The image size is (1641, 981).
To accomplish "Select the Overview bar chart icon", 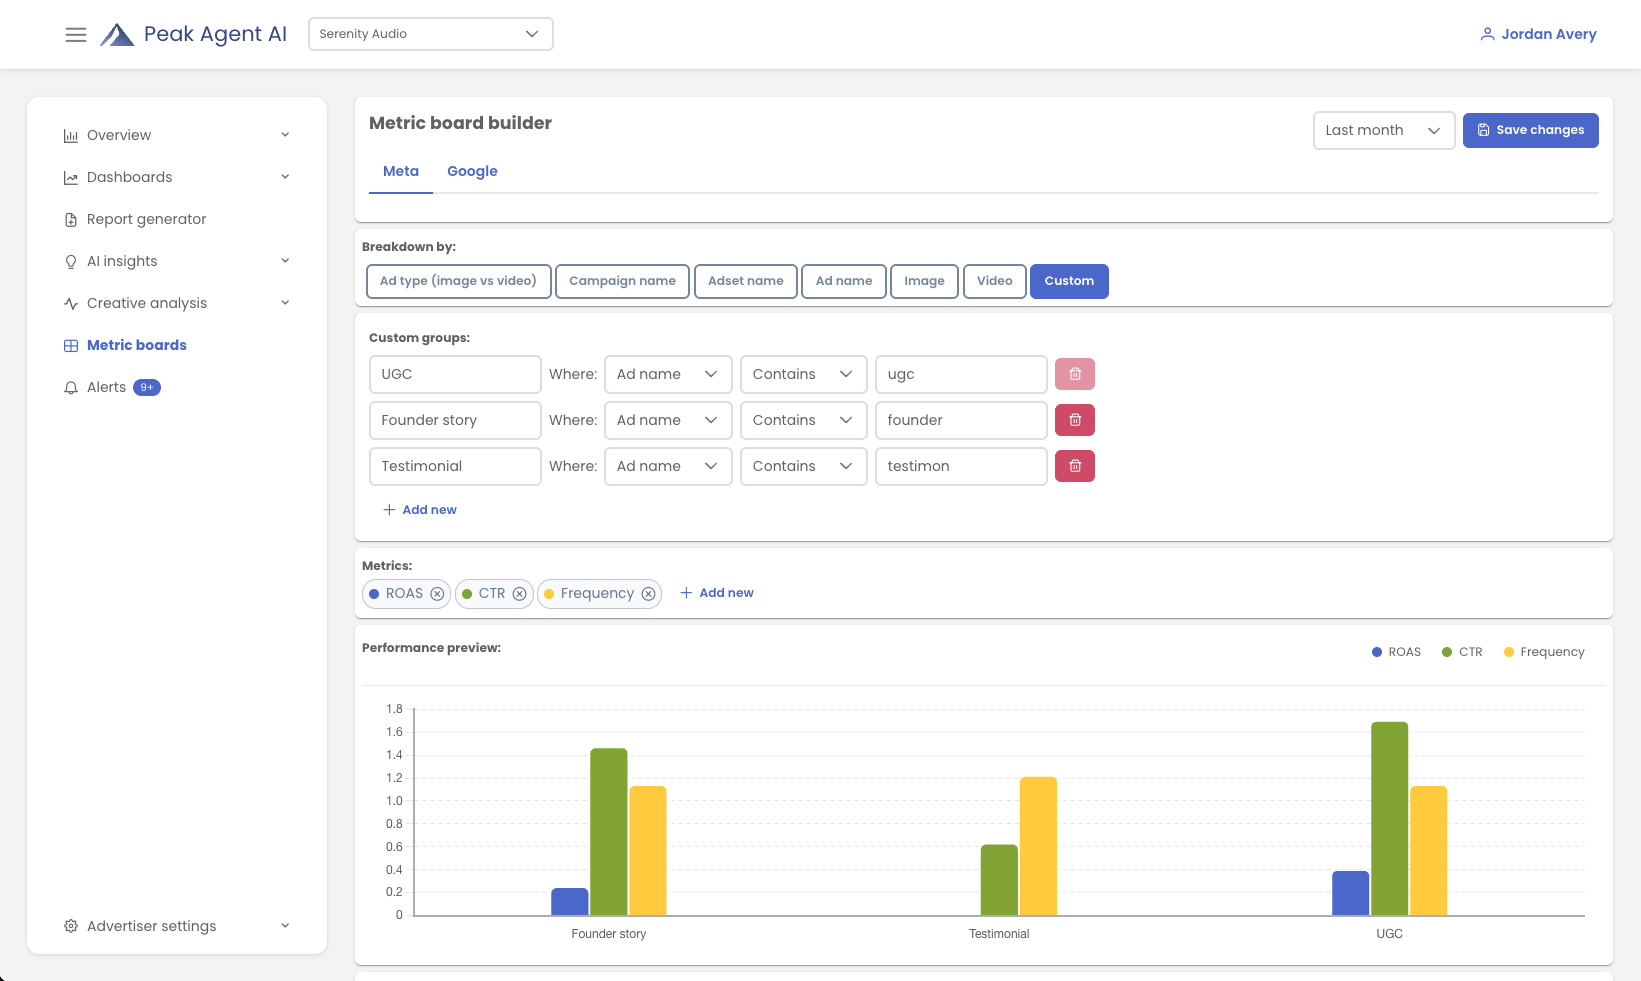I will point(70,134).
